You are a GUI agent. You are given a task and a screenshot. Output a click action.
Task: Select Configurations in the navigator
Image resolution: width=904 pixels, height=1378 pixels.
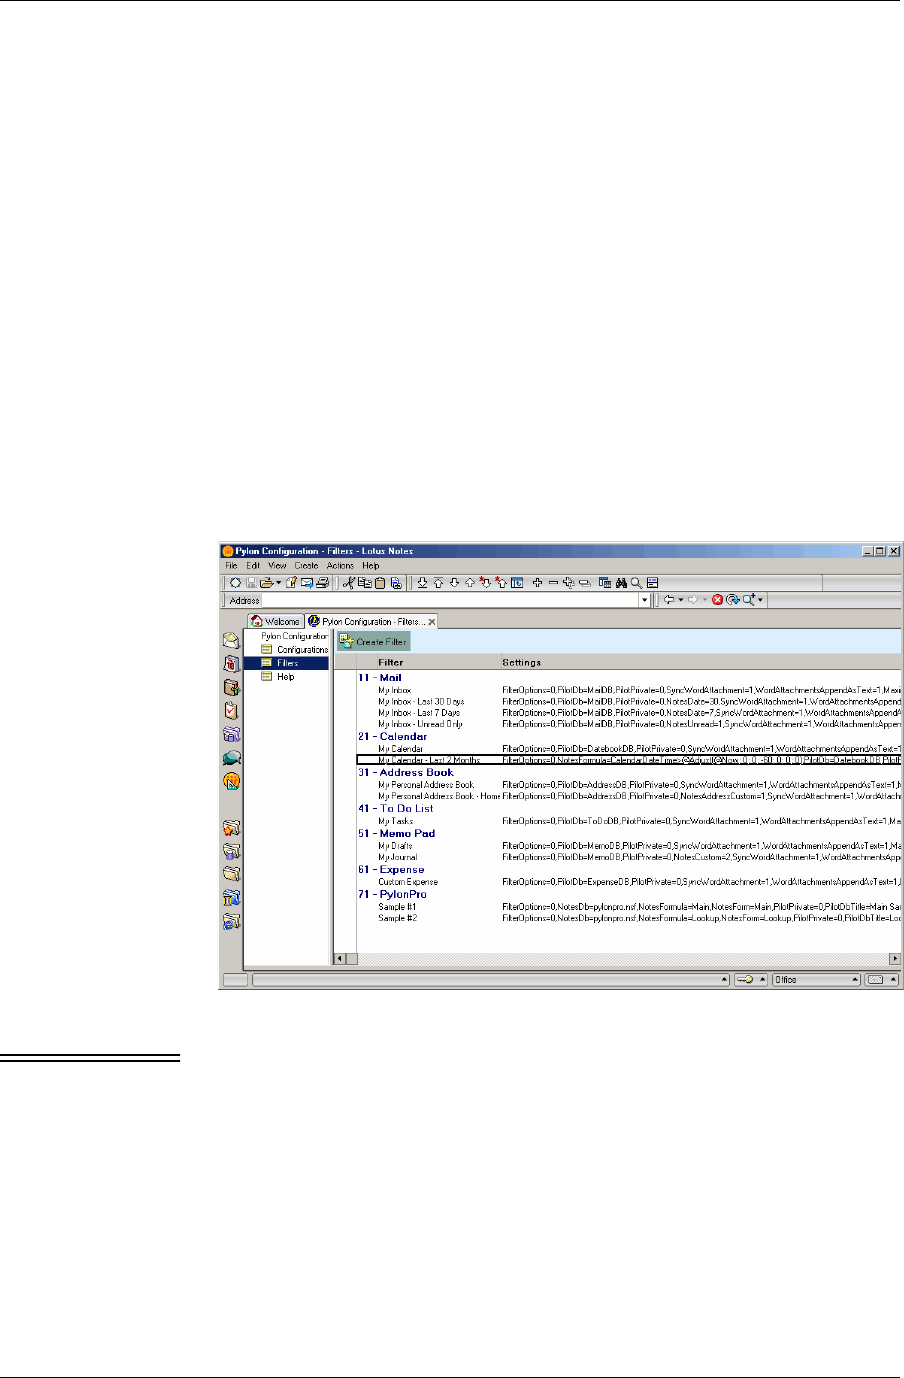coord(302,649)
